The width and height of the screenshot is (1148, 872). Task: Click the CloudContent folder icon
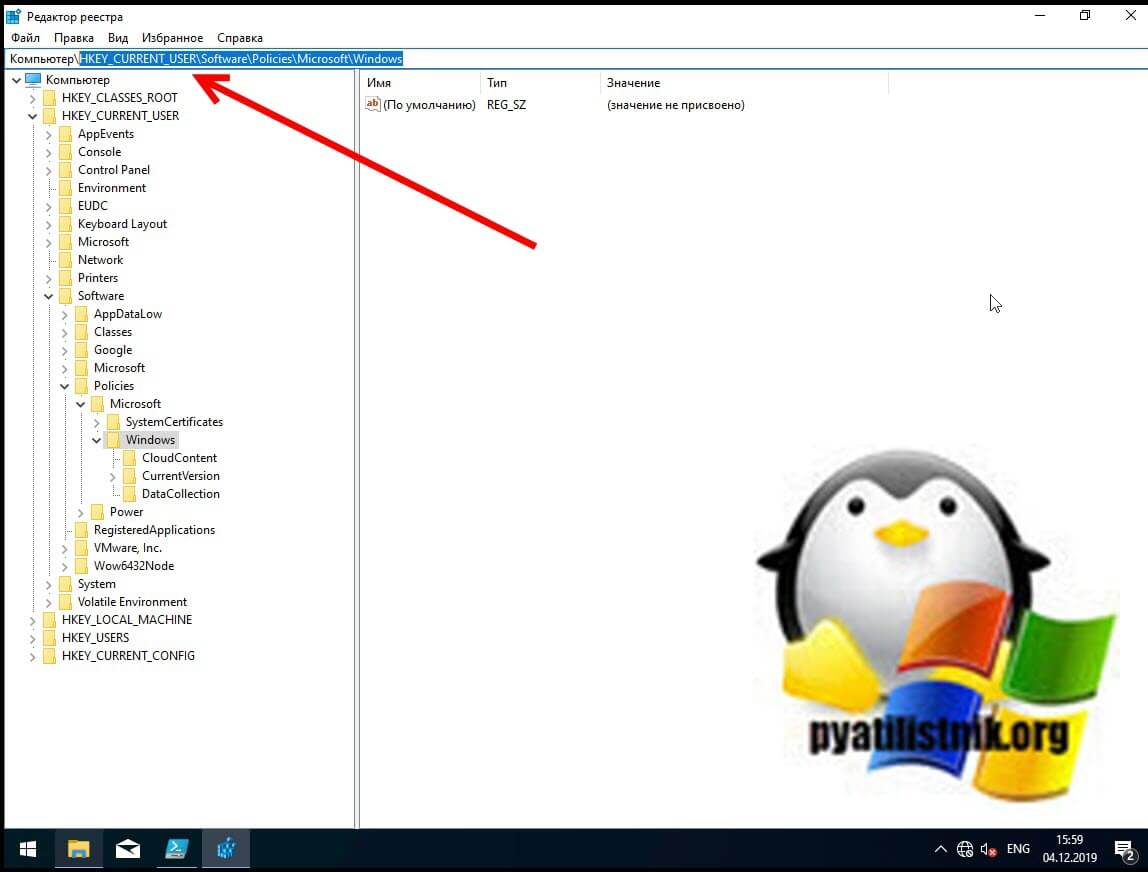(x=130, y=458)
